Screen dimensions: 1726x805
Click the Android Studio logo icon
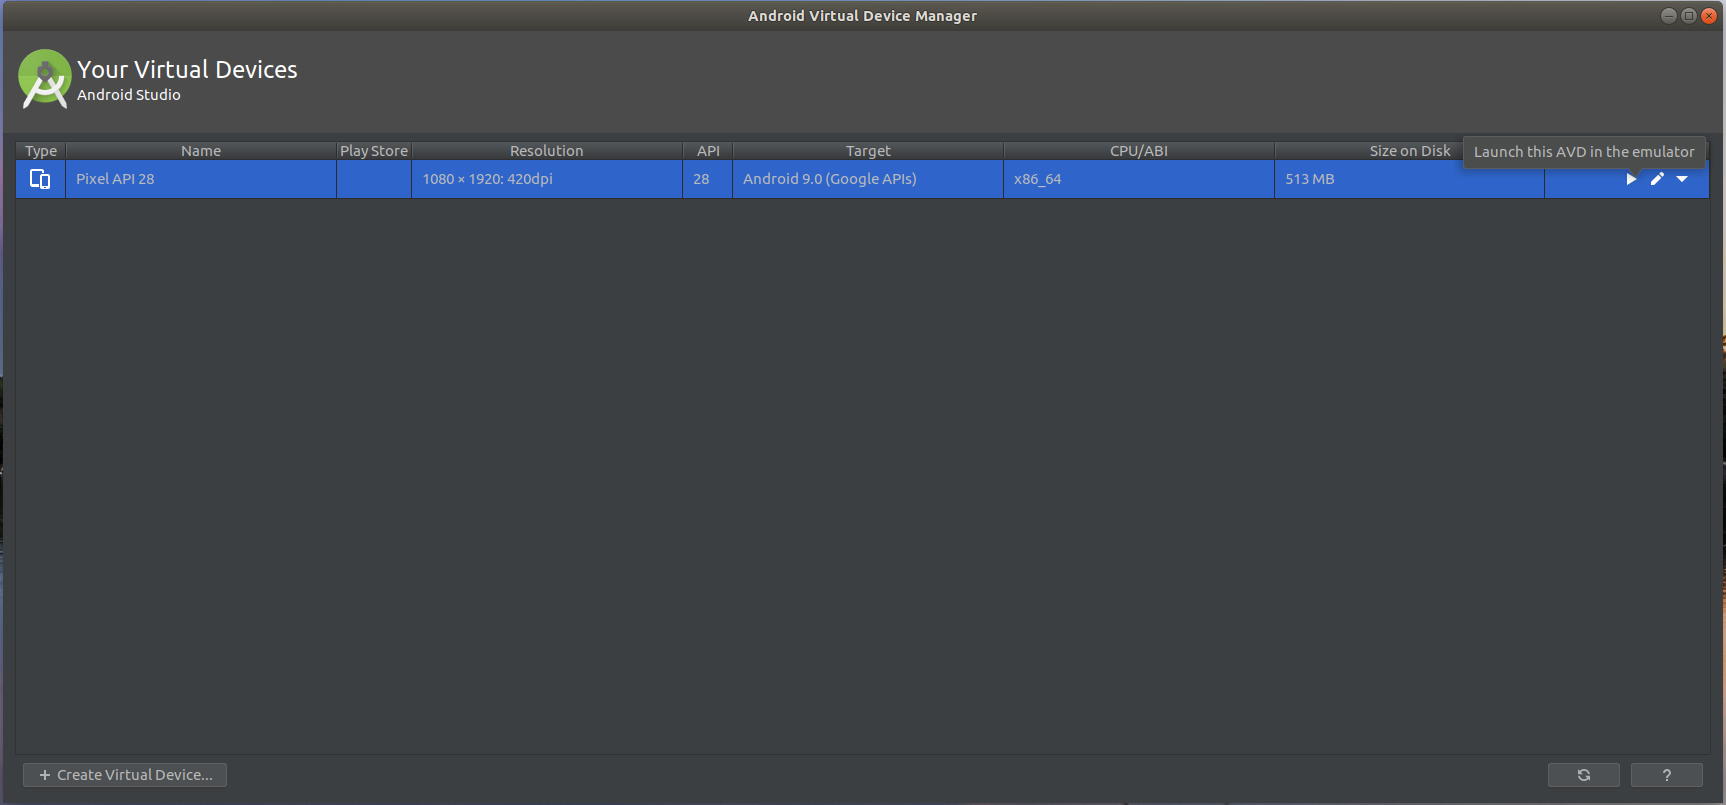(44, 79)
